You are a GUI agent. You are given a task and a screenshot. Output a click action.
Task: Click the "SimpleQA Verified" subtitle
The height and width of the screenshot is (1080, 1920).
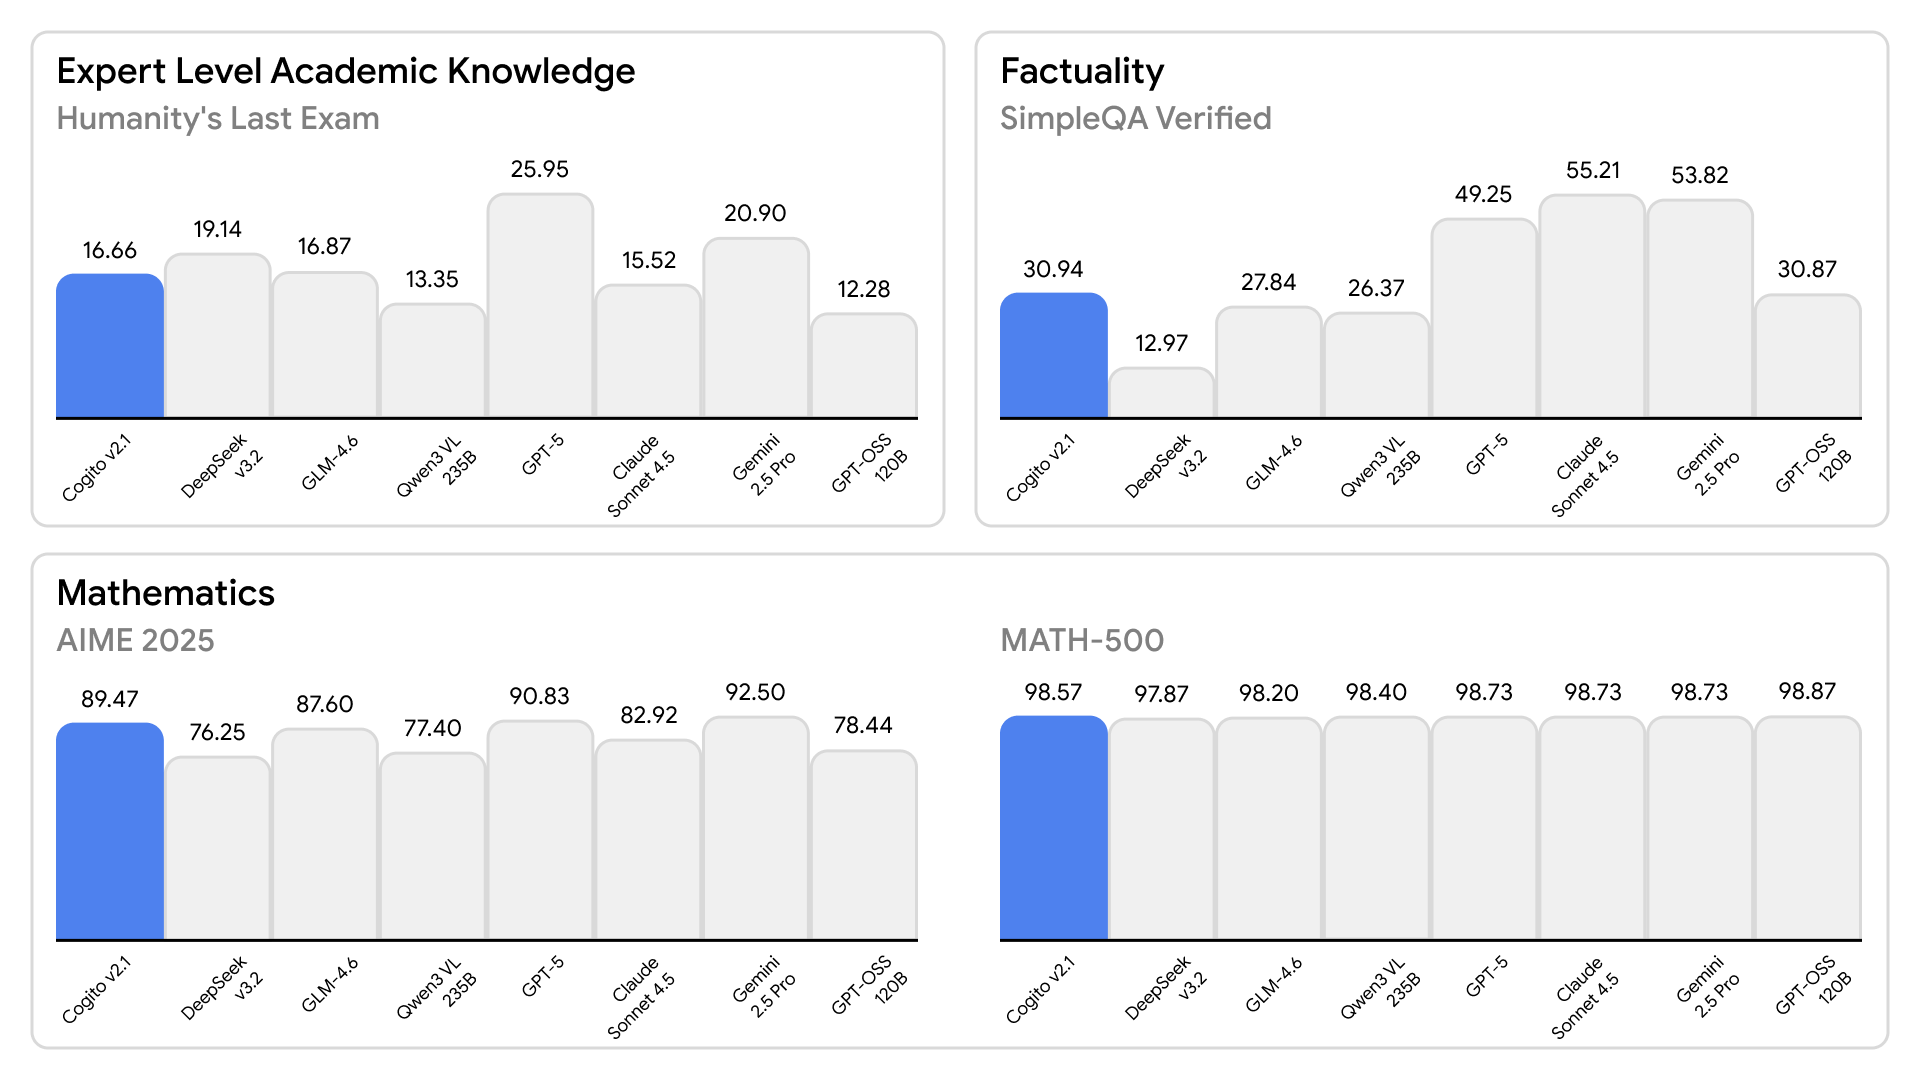pos(1136,118)
